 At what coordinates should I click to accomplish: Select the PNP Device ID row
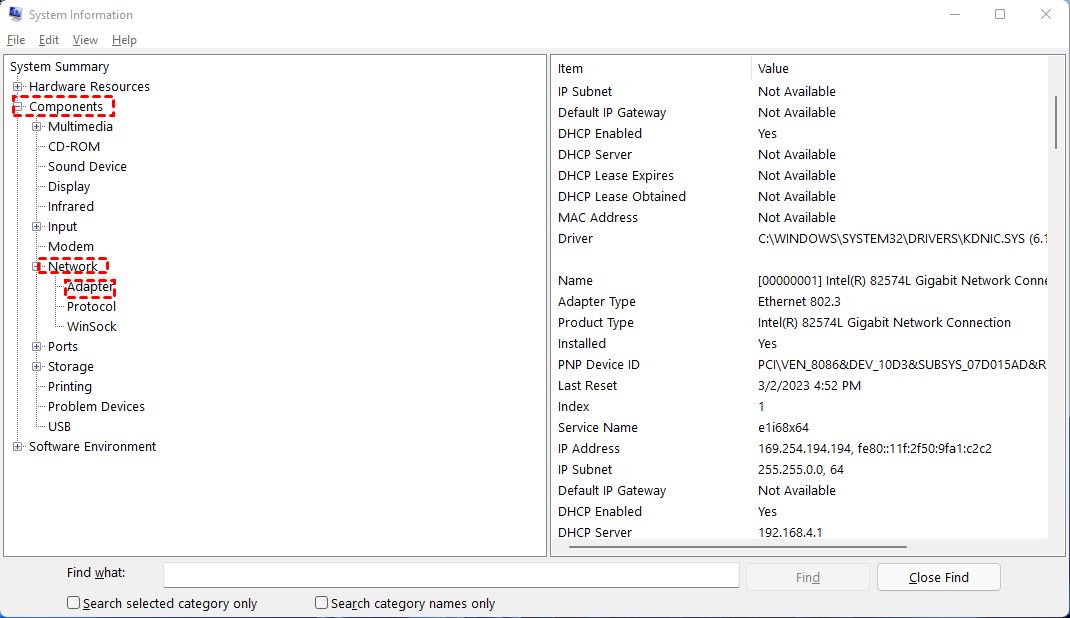click(x=800, y=365)
